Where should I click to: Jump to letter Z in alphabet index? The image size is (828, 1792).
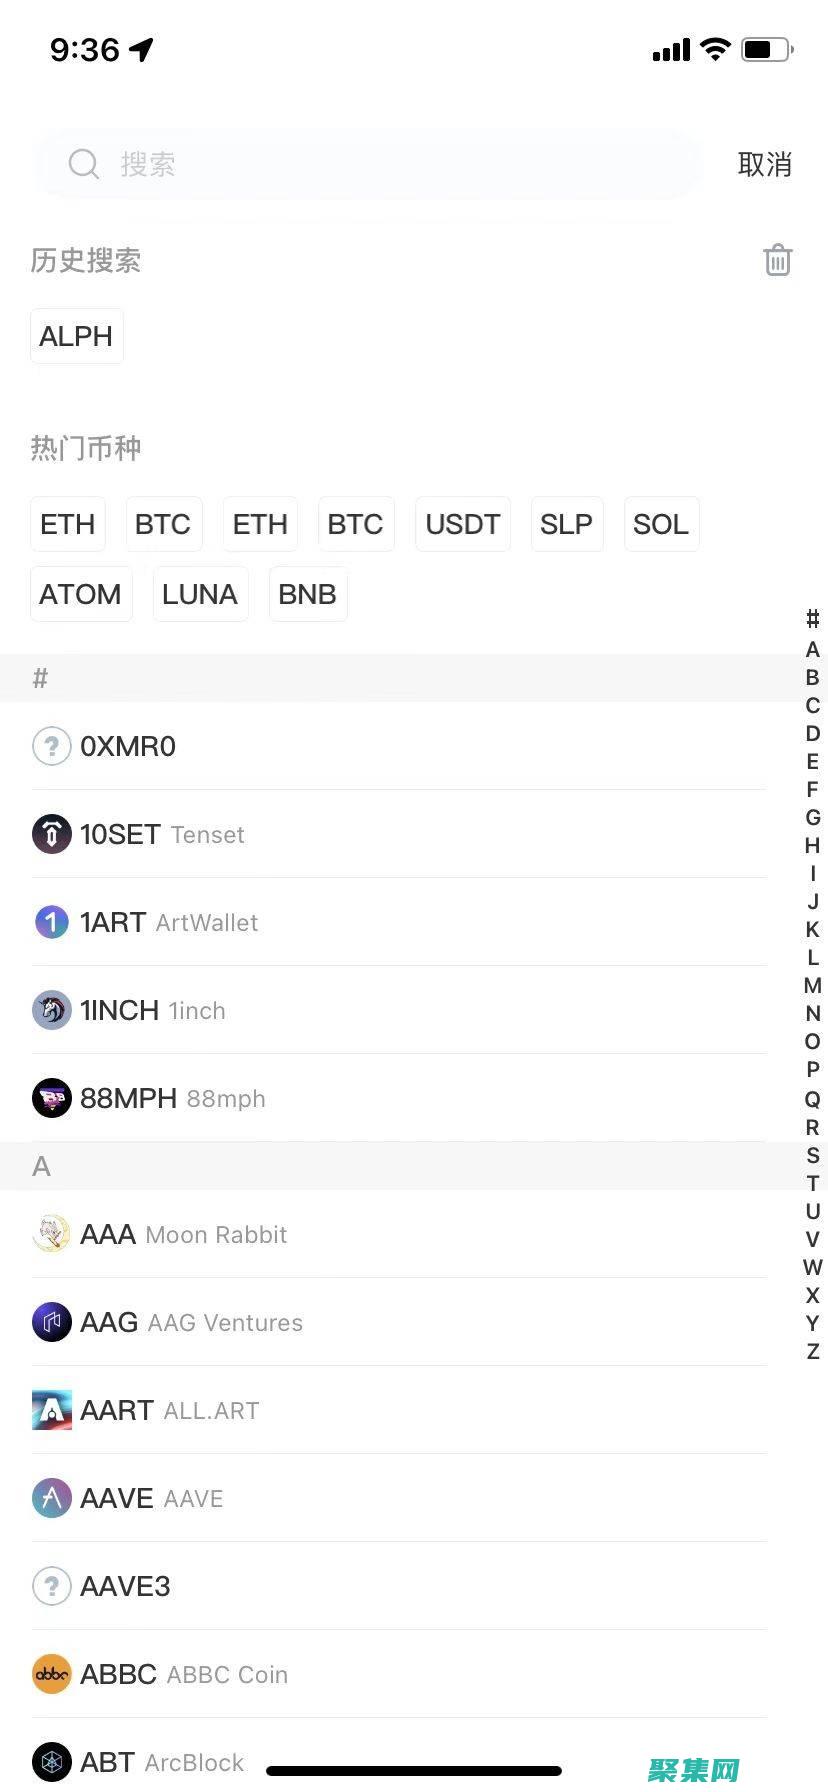pos(813,1351)
